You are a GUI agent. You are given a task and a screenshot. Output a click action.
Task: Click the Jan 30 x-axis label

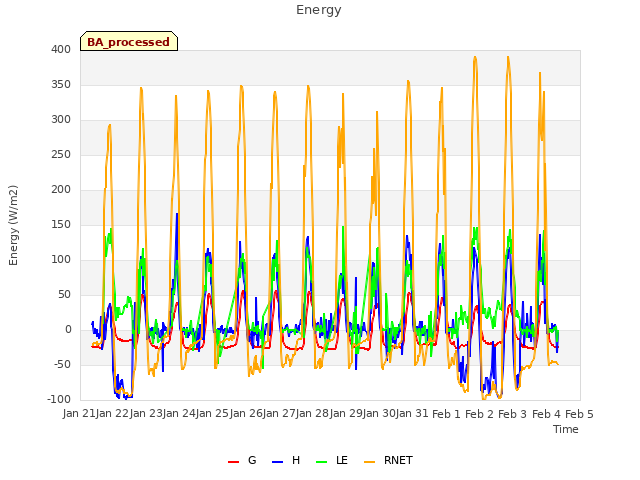379,414
